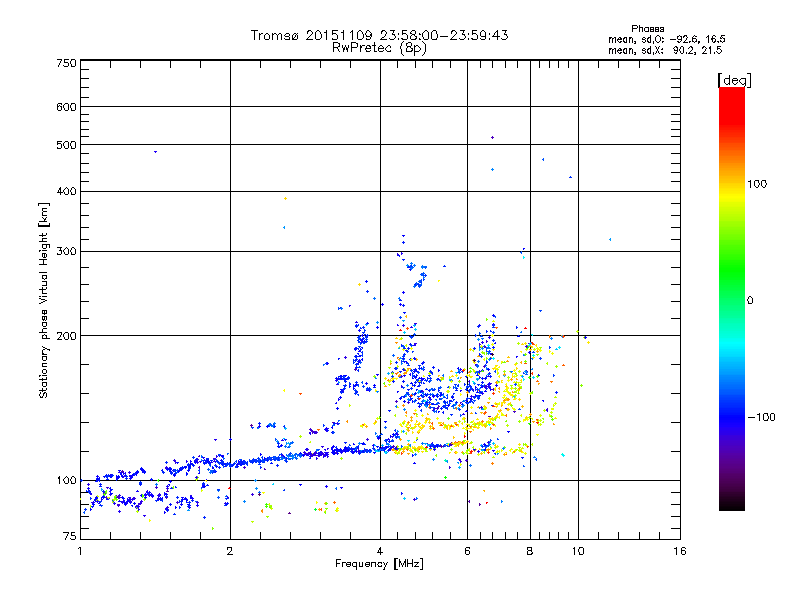Click the 'Frequency [MHz]' axis title
Screen dimensions: 800x600
click(x=379, y=564)
